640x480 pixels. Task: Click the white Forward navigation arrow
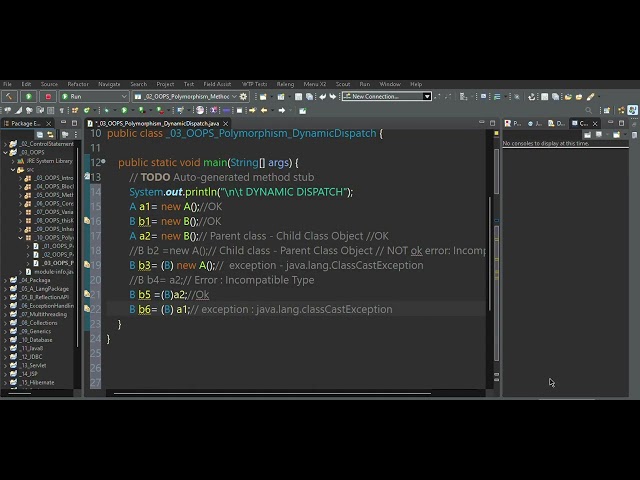click(282, 110)
